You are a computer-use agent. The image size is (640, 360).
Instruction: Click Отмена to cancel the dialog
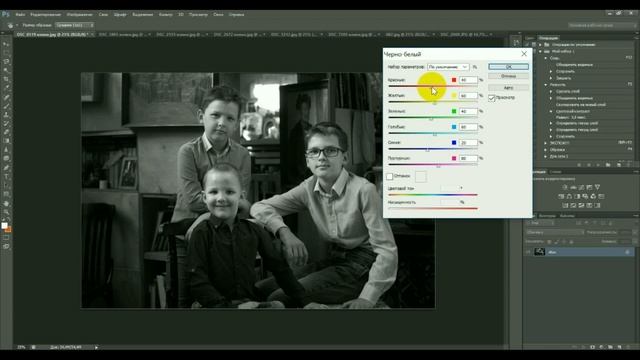(508, 76)
